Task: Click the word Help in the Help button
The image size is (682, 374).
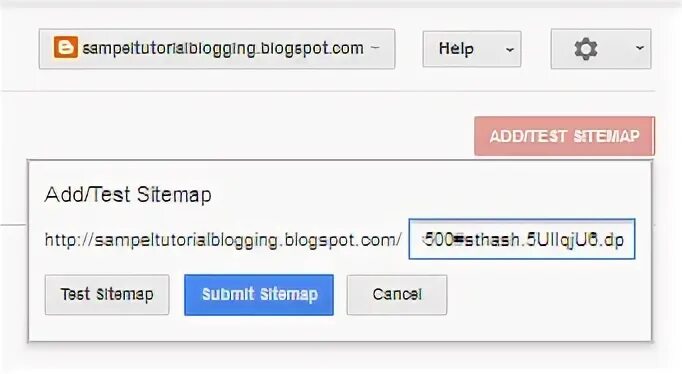Action: tap(456, 49)
